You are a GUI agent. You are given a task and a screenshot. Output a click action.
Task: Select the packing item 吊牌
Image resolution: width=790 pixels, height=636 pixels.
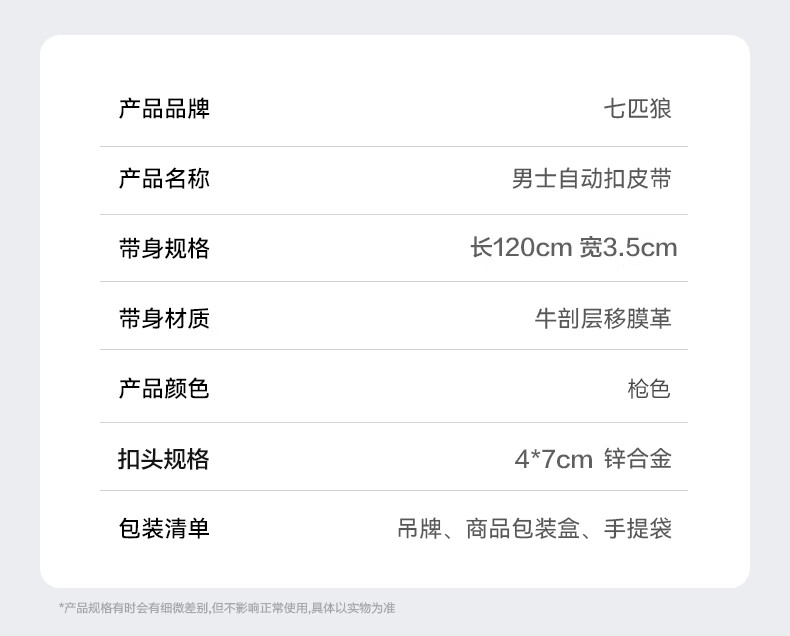[420, 529]
